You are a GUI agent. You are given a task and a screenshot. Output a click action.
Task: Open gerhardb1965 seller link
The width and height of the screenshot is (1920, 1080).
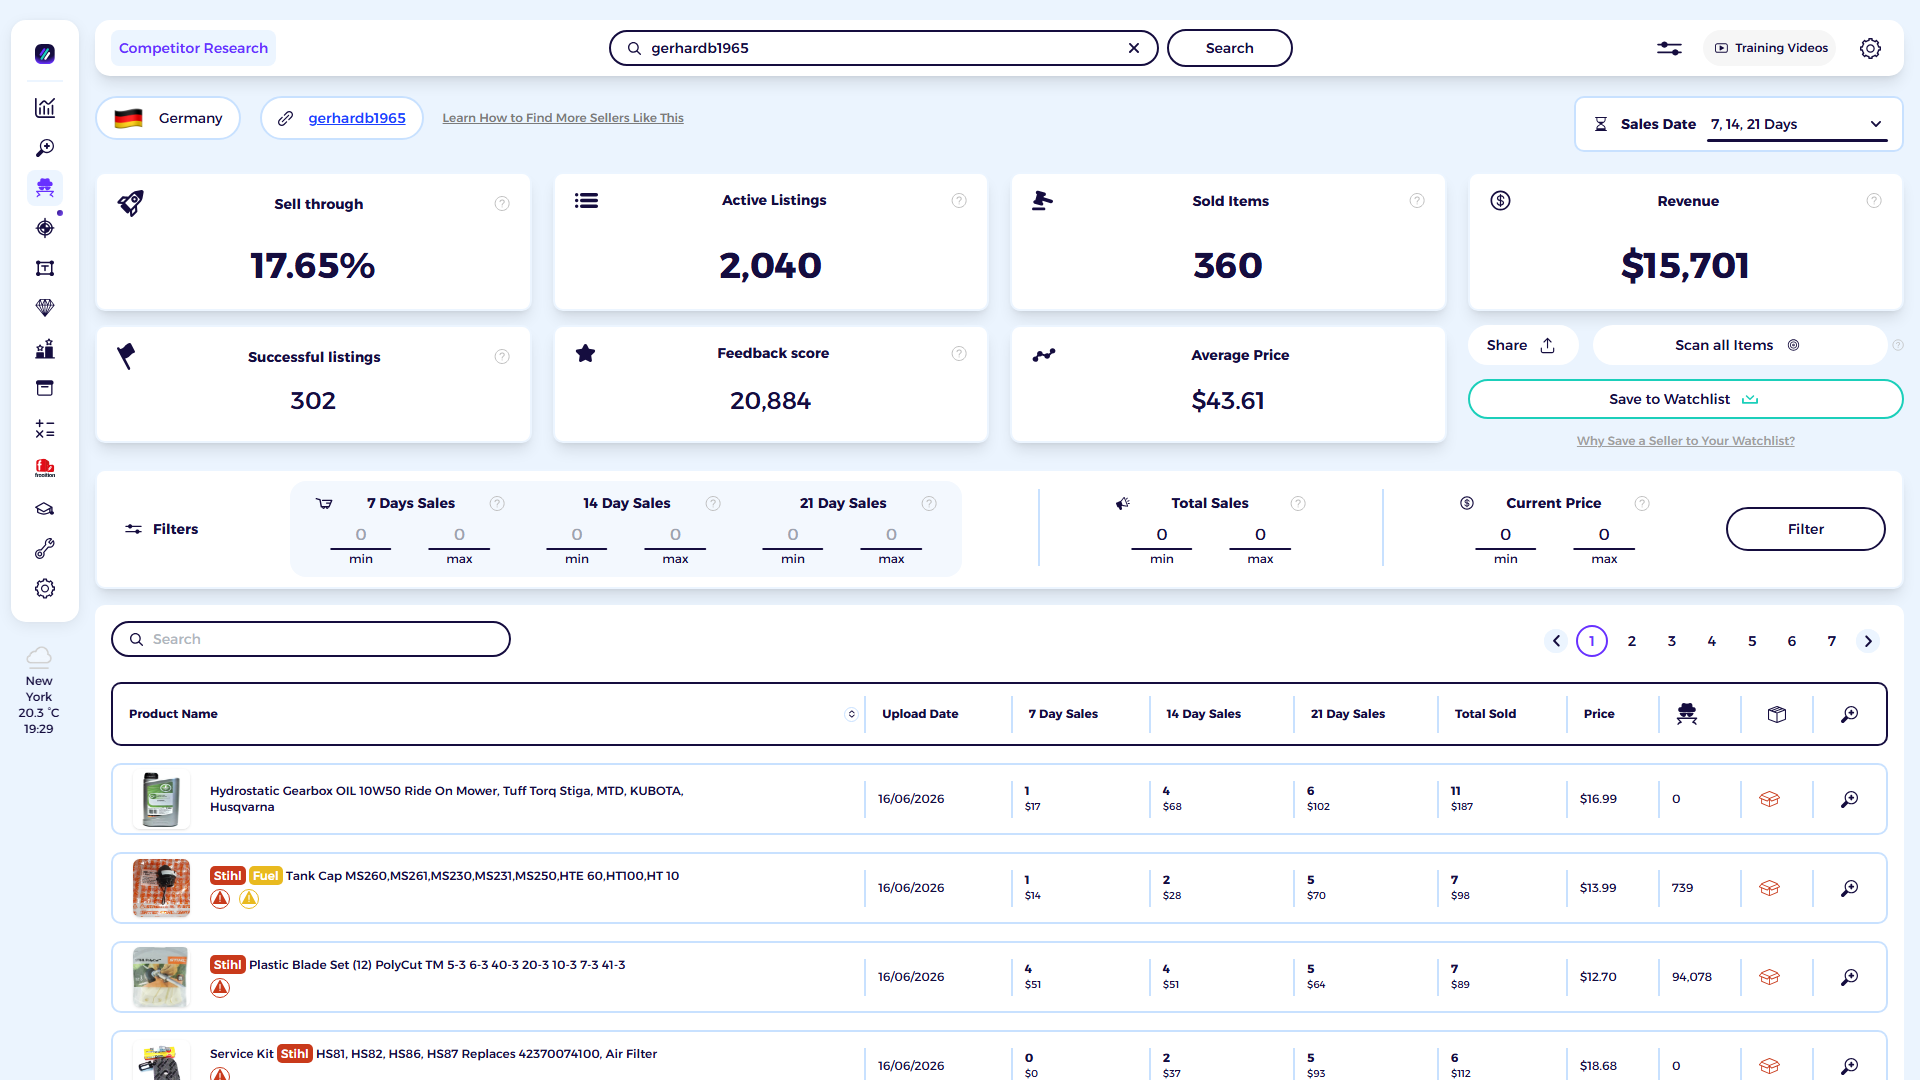point(357,118)
